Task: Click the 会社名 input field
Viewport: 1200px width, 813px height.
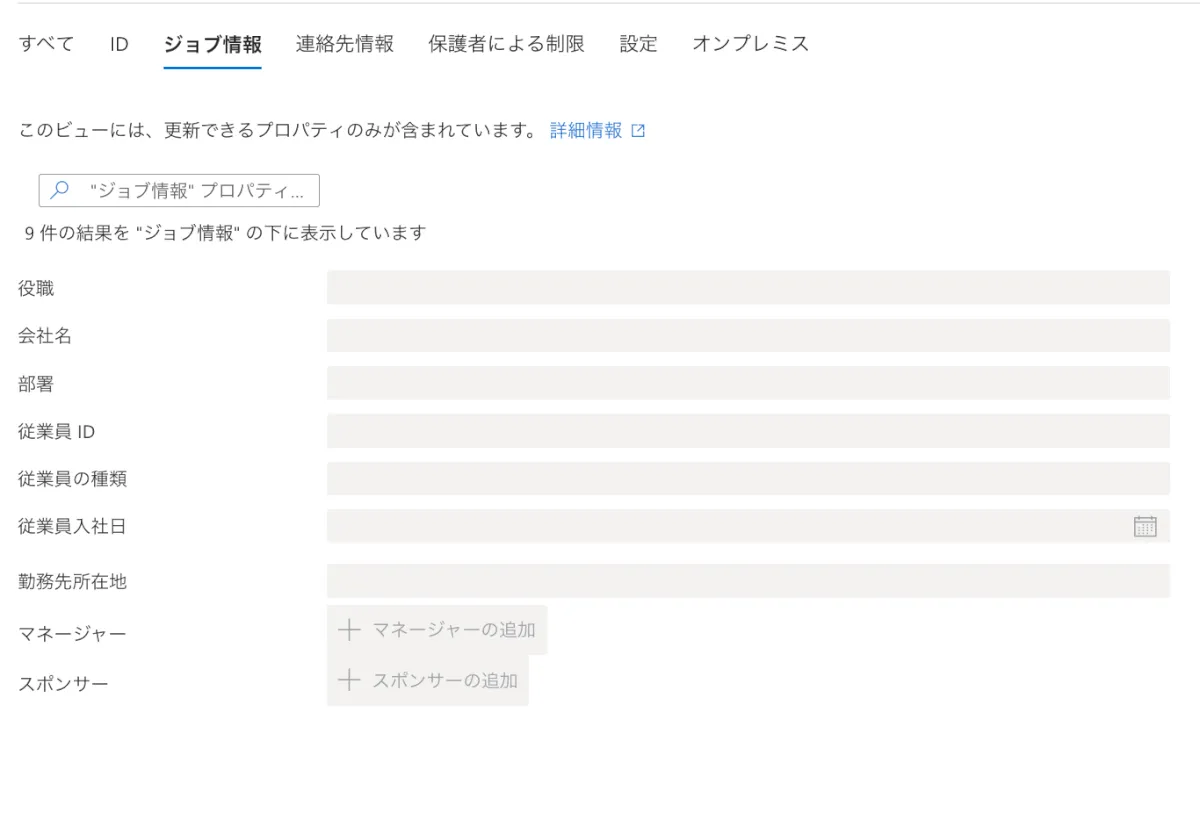Action: click(x=747, y=336)
